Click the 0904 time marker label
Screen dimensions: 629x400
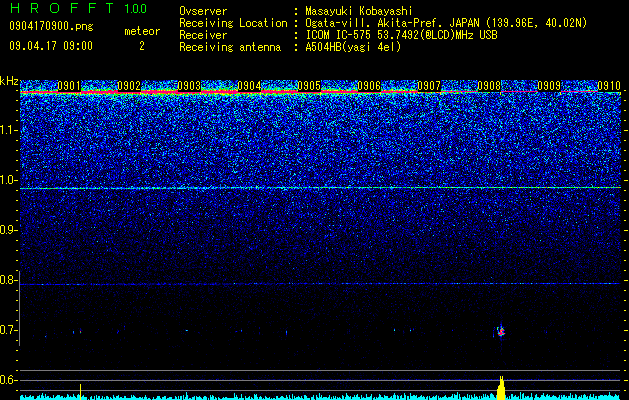[249, 85]
